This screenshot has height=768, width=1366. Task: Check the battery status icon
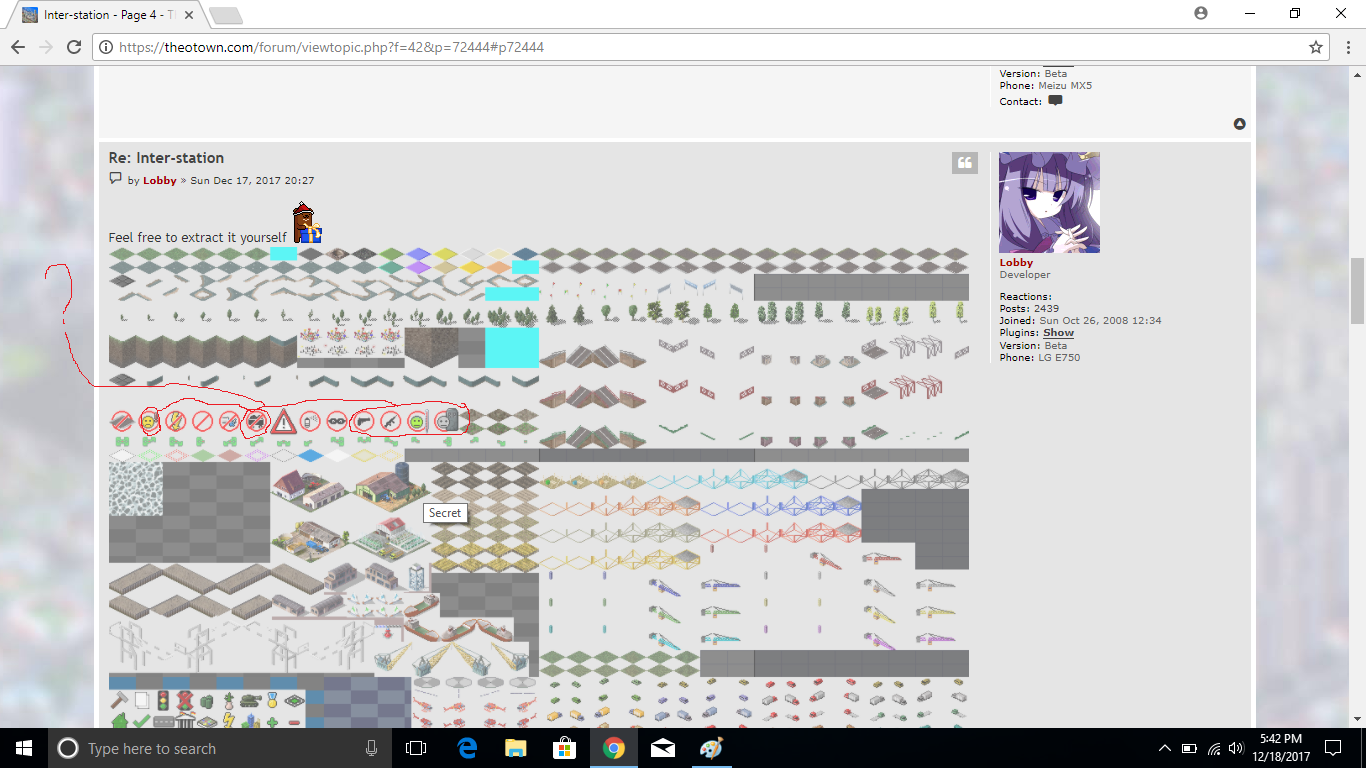coord(1190,748)
